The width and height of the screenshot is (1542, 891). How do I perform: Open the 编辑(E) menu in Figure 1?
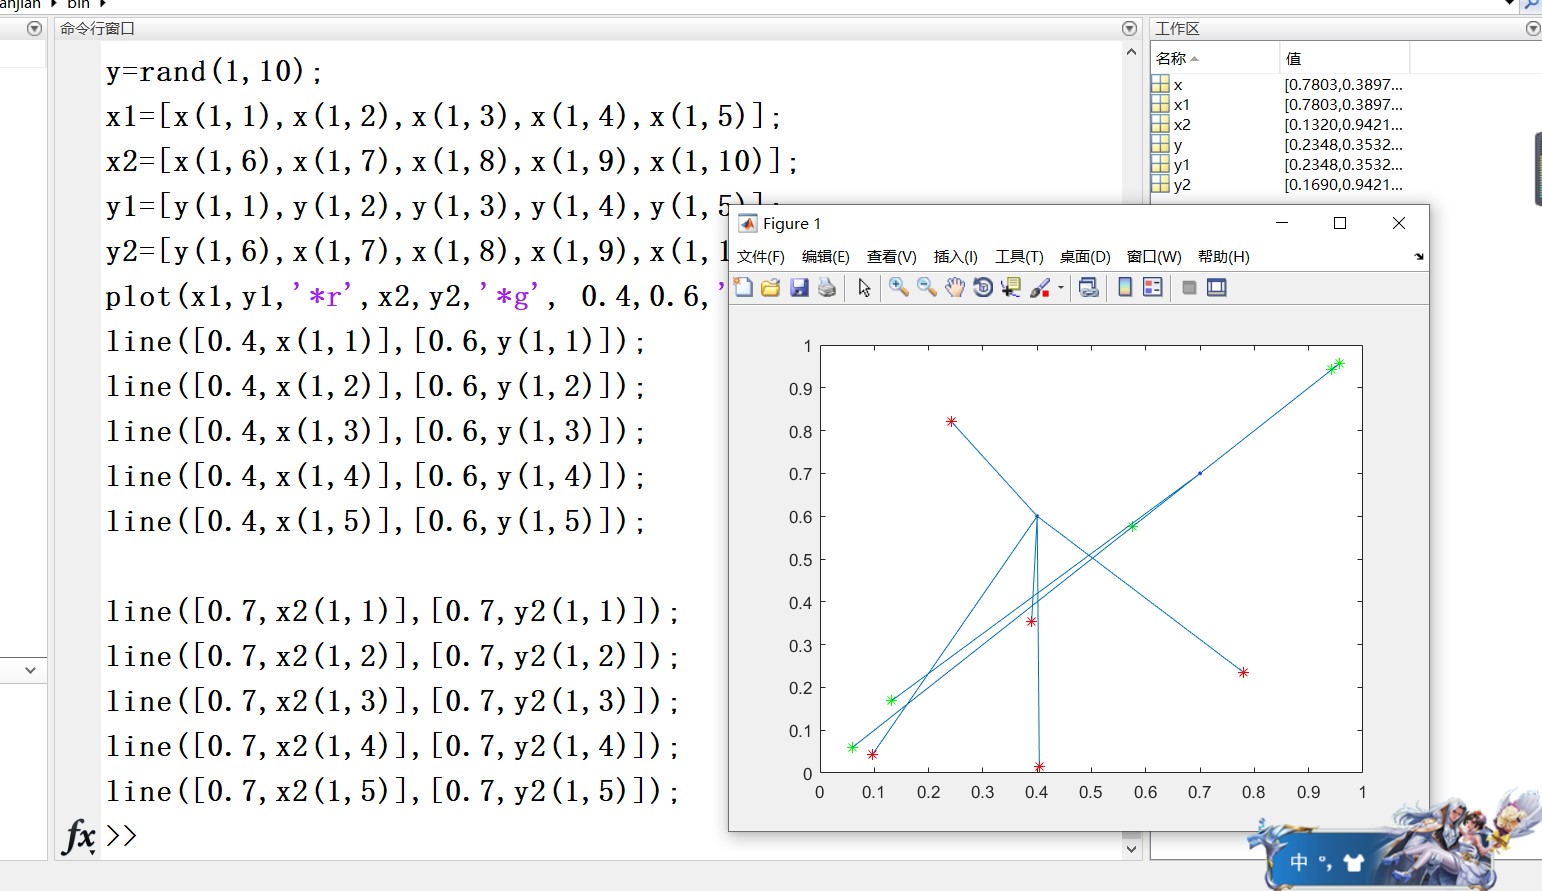826,257
